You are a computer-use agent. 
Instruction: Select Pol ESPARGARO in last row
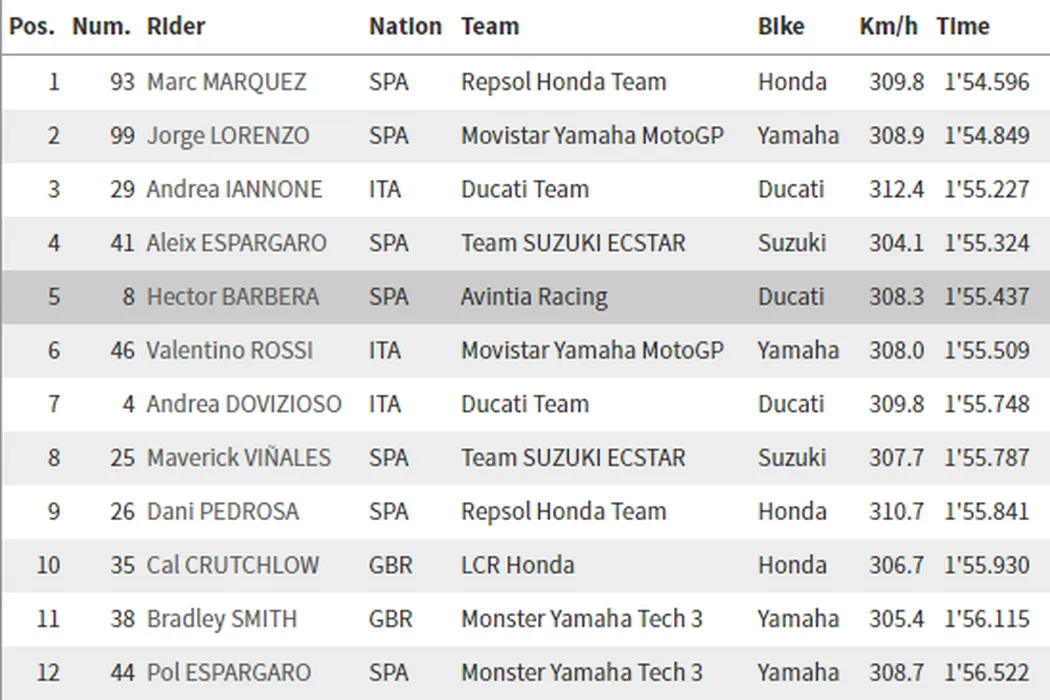[229, 673]
